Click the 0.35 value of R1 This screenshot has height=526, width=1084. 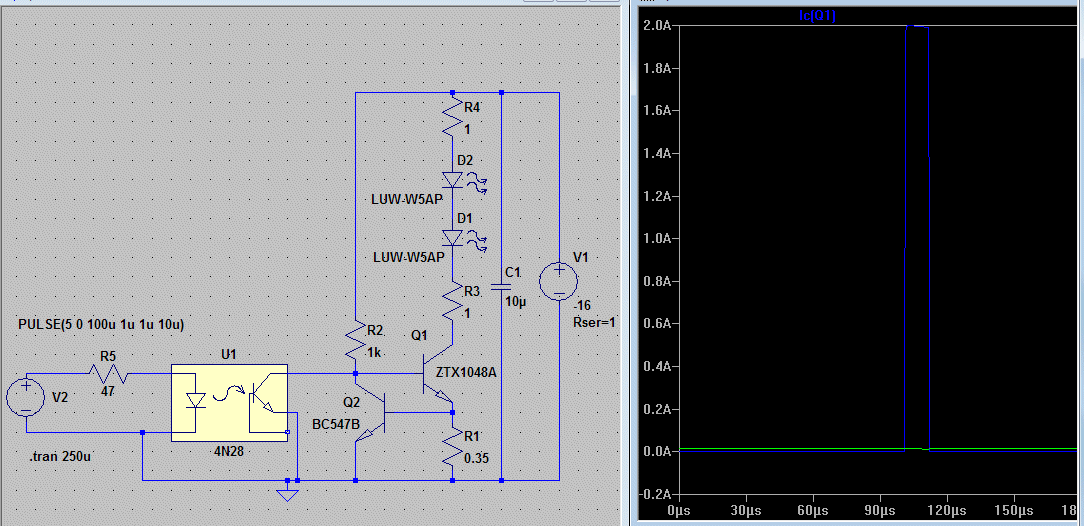click(474, 458)
